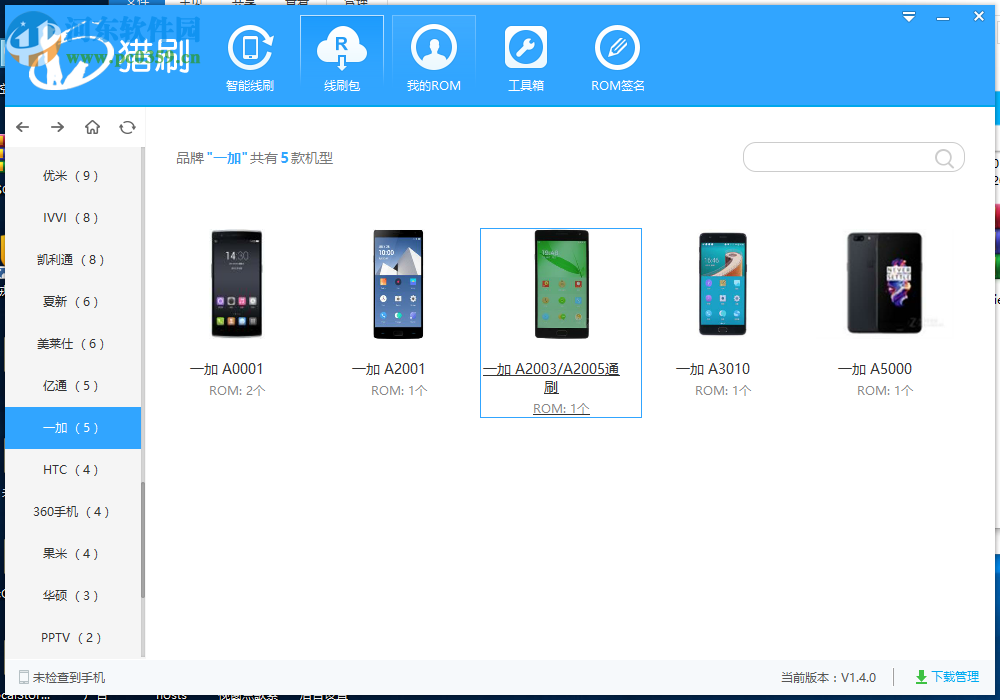The width and height of the screenshot is (1000, 700).
Task: Click the 一加 A3010 model name
Action: tap(713, 369)
